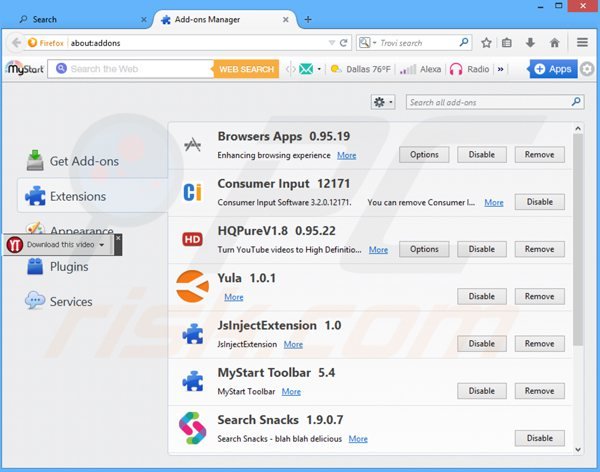This screenshot has height=472, width=600.
Task: Open Options for HQPureV1.8
Action: click(424, 249)
